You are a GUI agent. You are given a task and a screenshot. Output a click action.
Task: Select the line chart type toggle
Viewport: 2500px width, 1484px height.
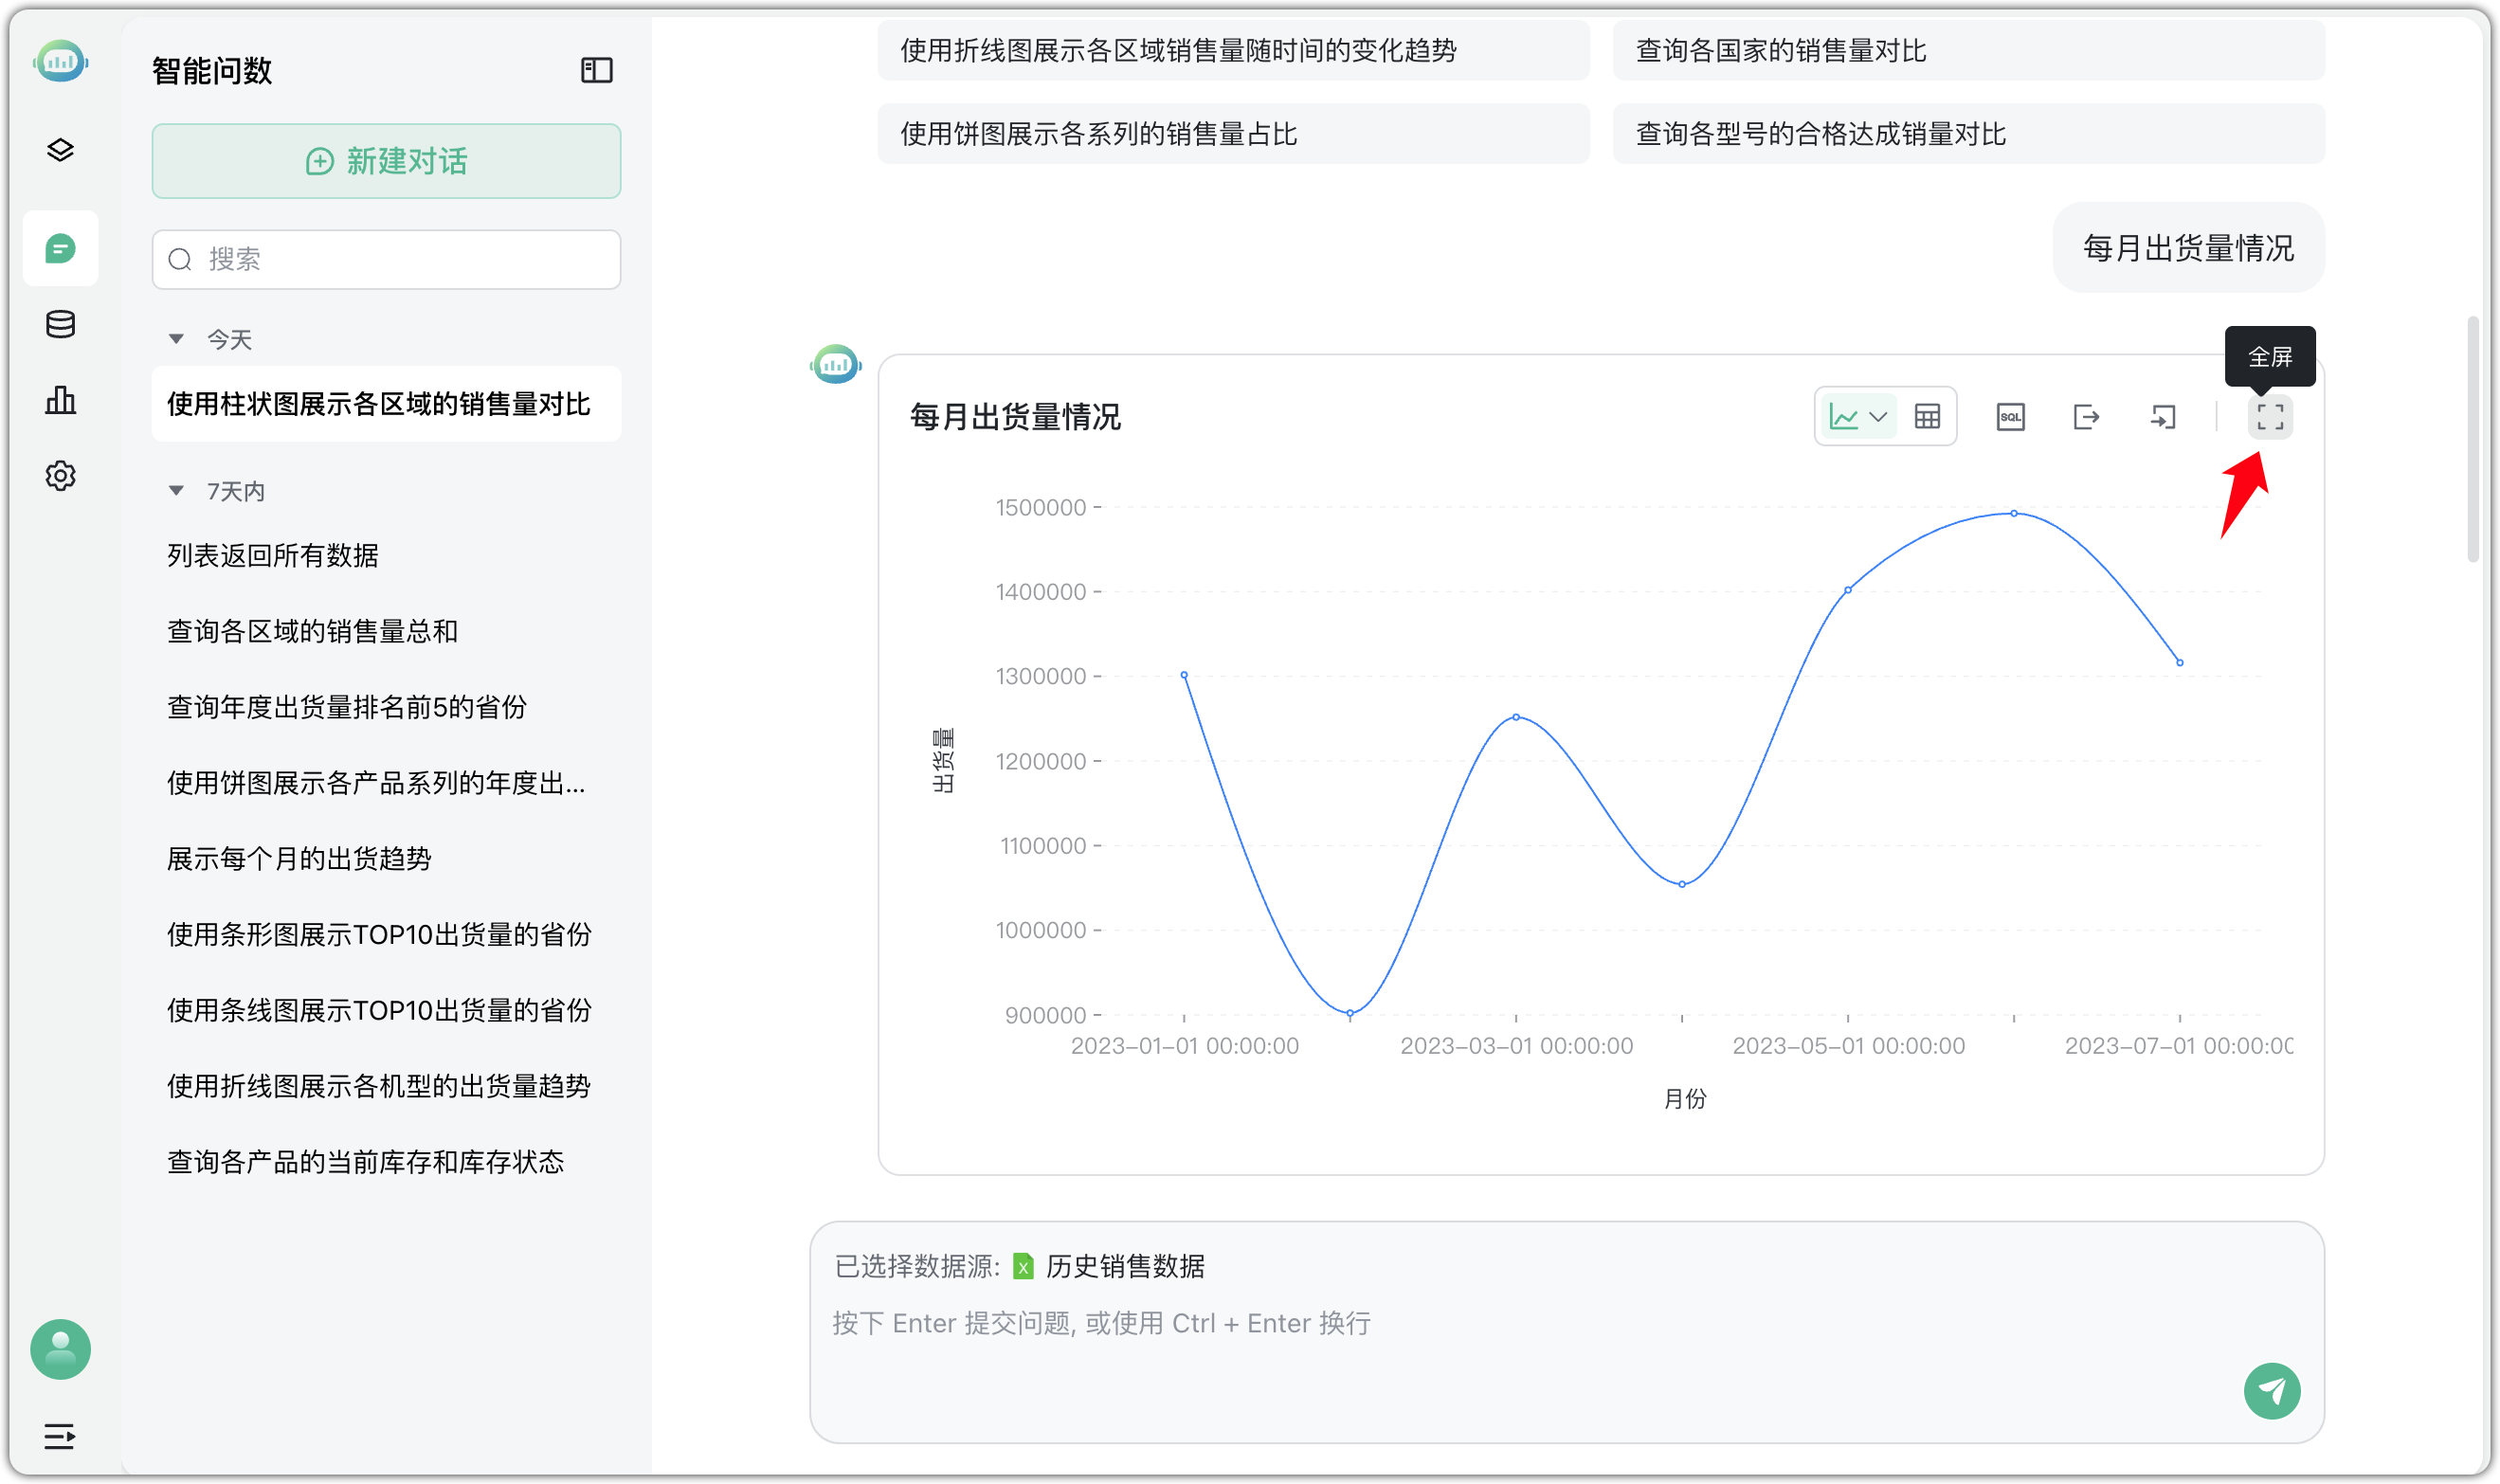click(x=1847, y=415)
